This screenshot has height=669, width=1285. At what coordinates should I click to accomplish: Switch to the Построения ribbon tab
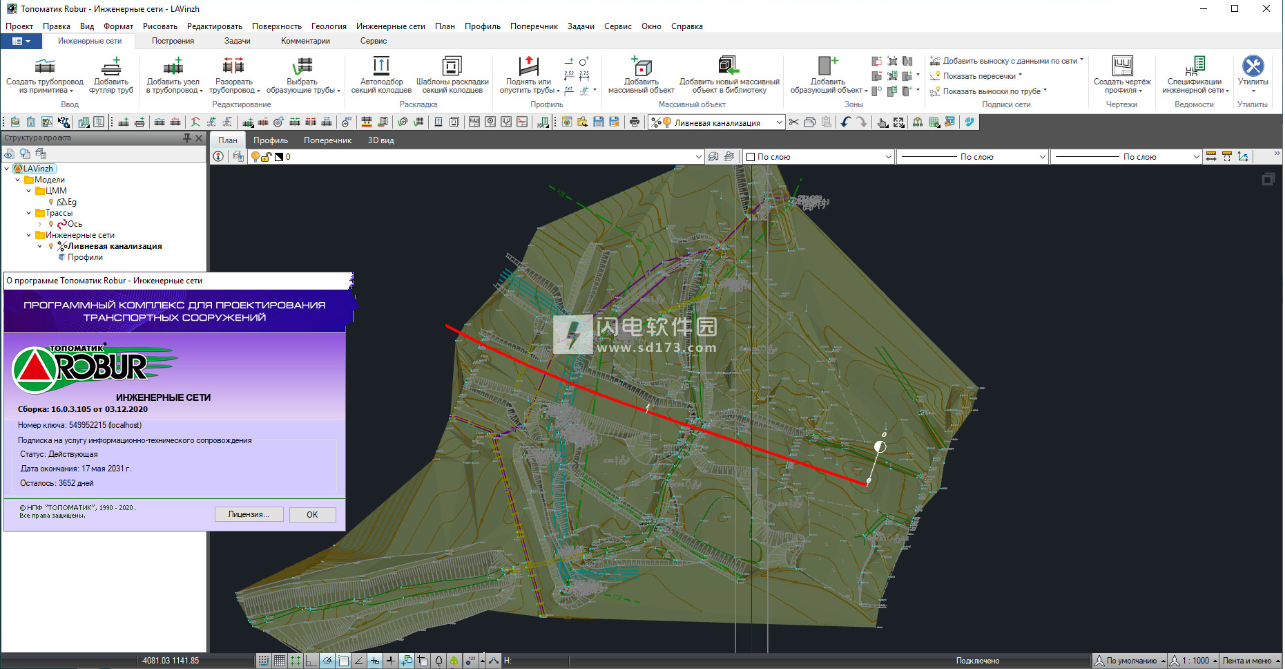coord(173,42)
